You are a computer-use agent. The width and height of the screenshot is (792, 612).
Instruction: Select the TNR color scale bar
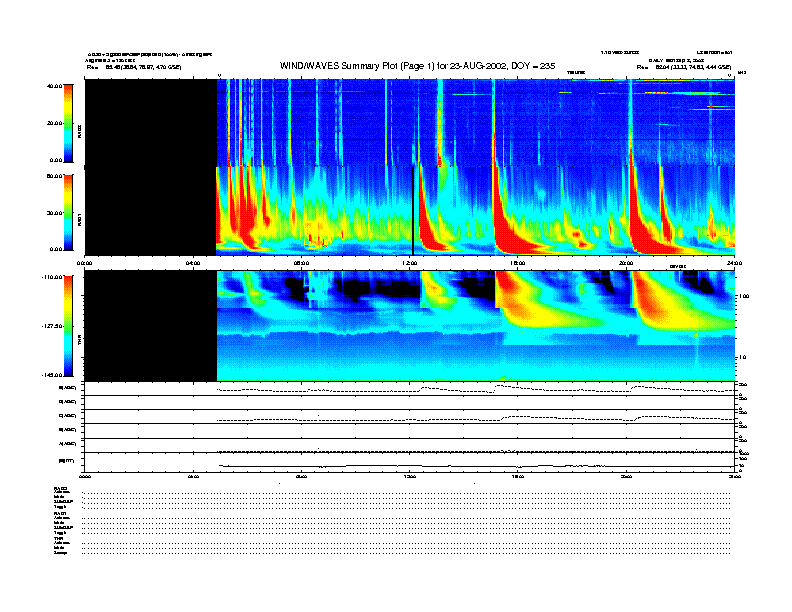[68, 326]
